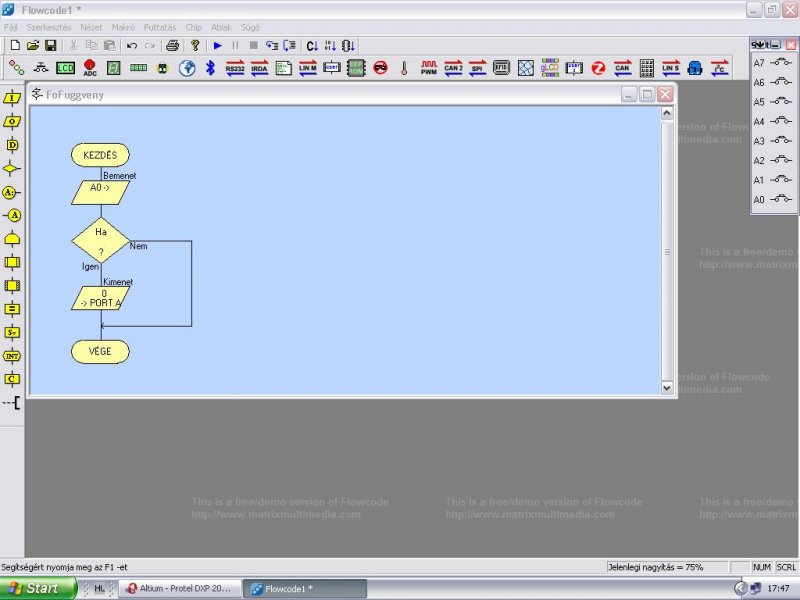This screenshot has width=800, height=600.
Task: Add the LIN M component
Action: point(308,68)
